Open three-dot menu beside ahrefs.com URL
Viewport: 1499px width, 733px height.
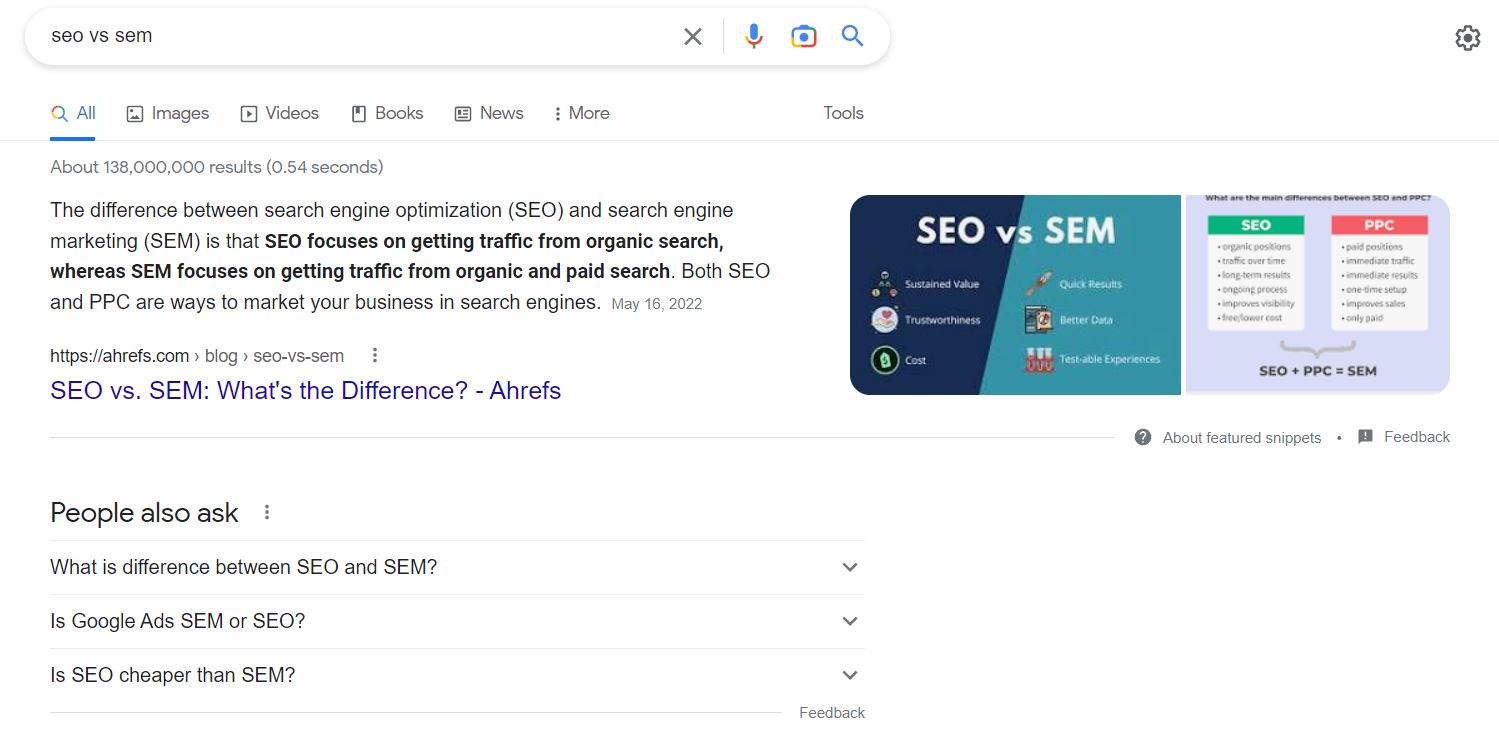(375, 355)
